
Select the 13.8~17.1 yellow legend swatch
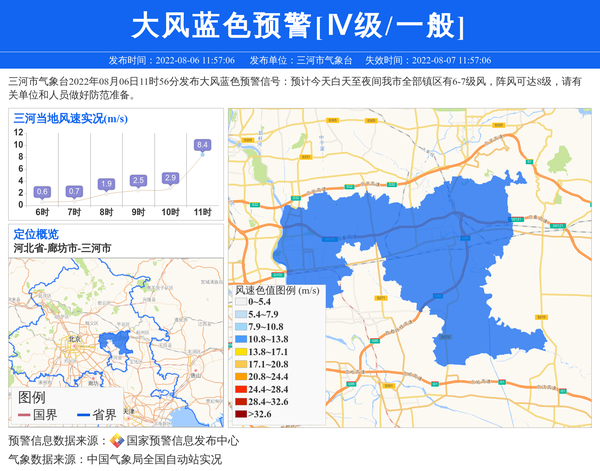[x=241, y=353]
